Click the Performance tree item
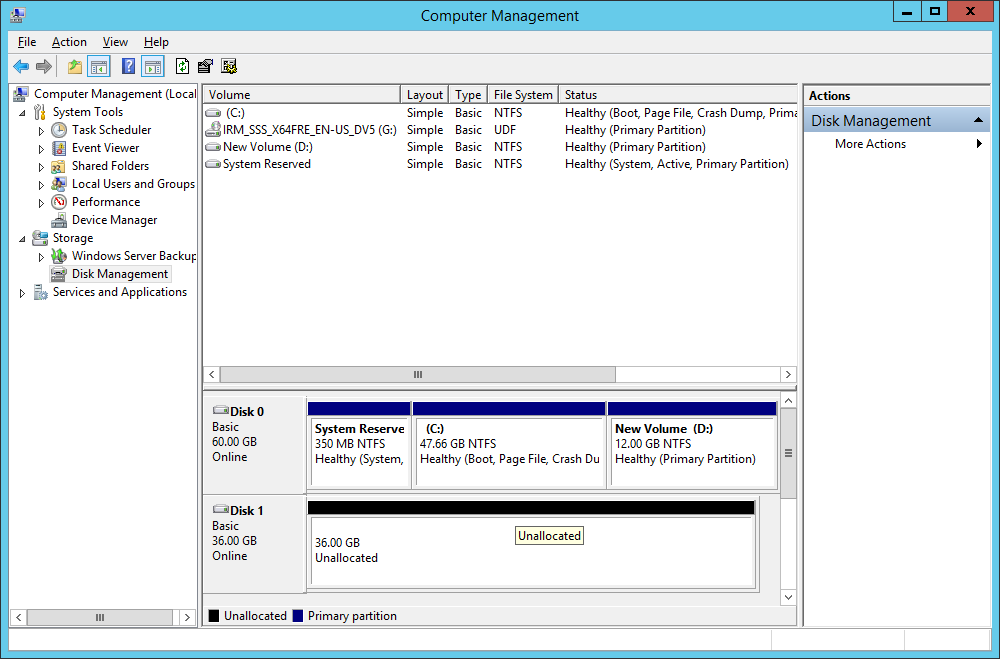Viewport: 1000px width, 659px height. [x=106, y=202]
